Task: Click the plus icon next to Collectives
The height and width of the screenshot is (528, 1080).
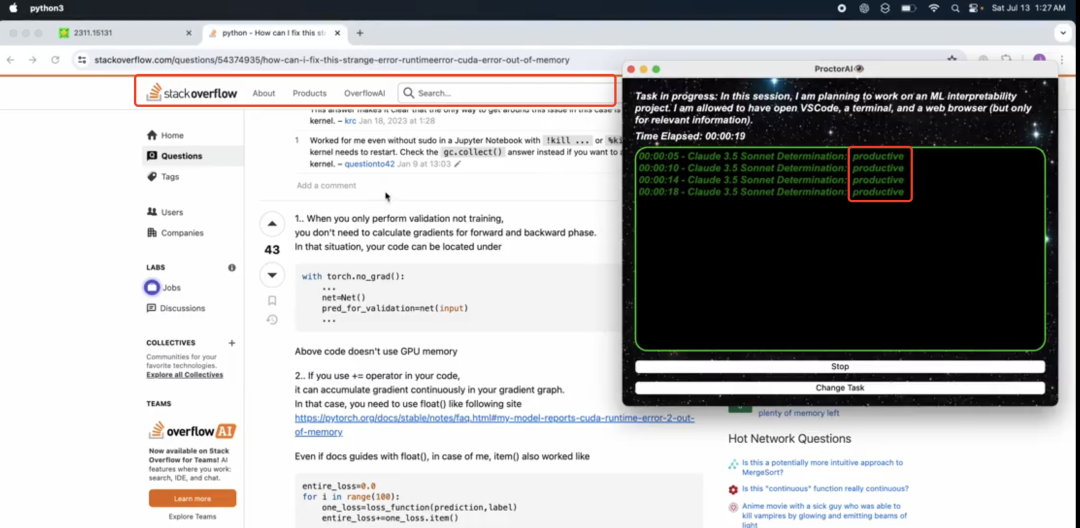Action: pos(231,343)
